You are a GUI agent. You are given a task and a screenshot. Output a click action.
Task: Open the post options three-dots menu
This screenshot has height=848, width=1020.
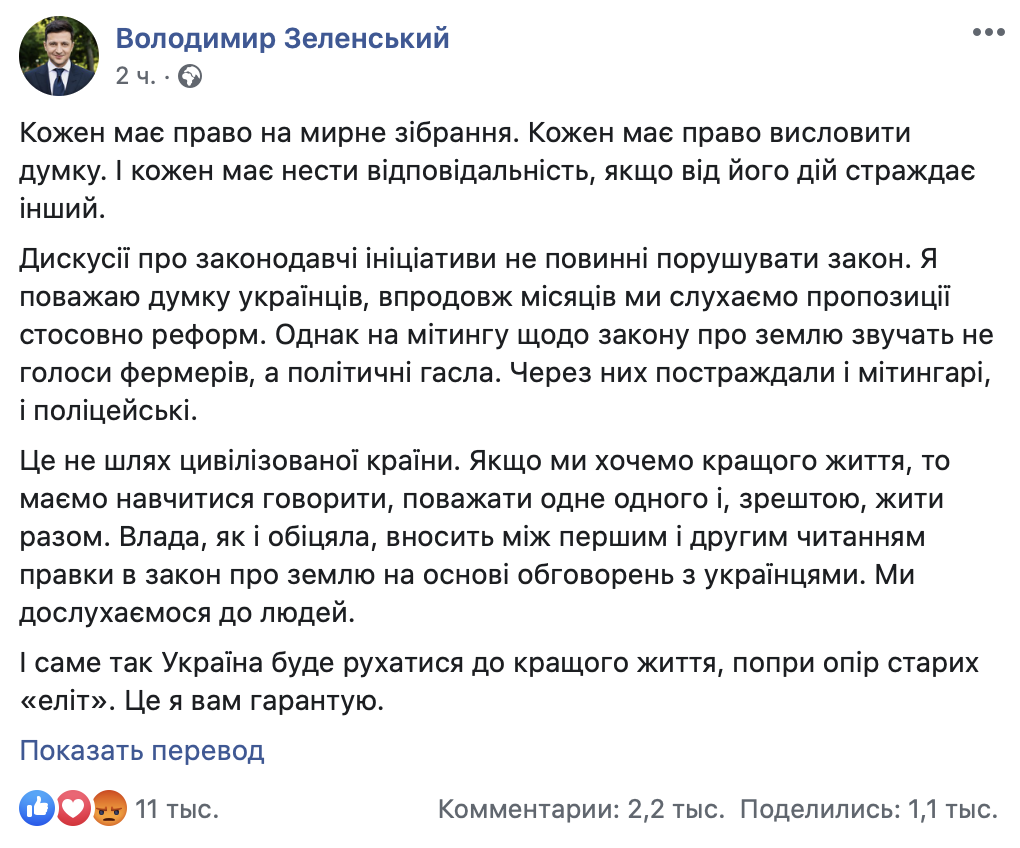[x=987, y=33]
